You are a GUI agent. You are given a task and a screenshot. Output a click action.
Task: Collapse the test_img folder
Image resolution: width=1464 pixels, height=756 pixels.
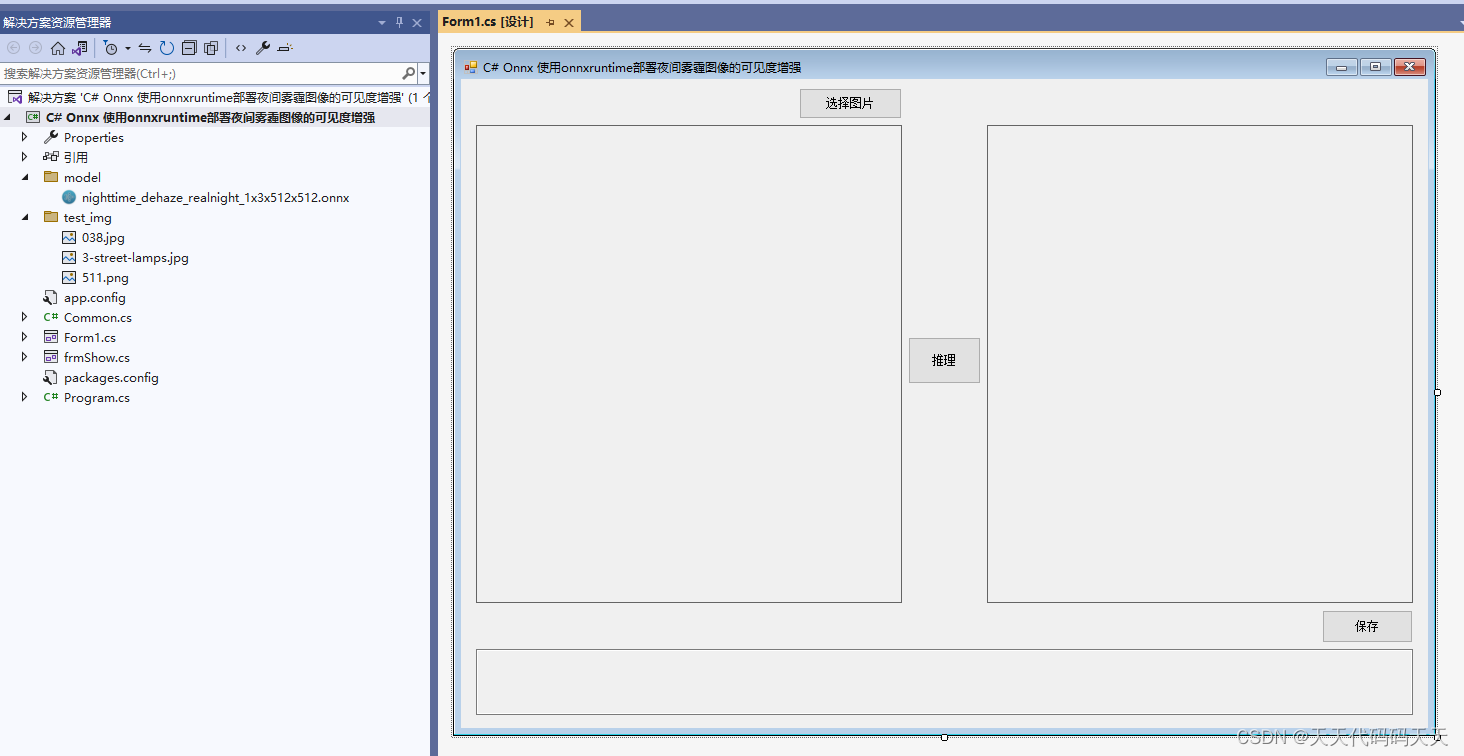coord(25,217)
